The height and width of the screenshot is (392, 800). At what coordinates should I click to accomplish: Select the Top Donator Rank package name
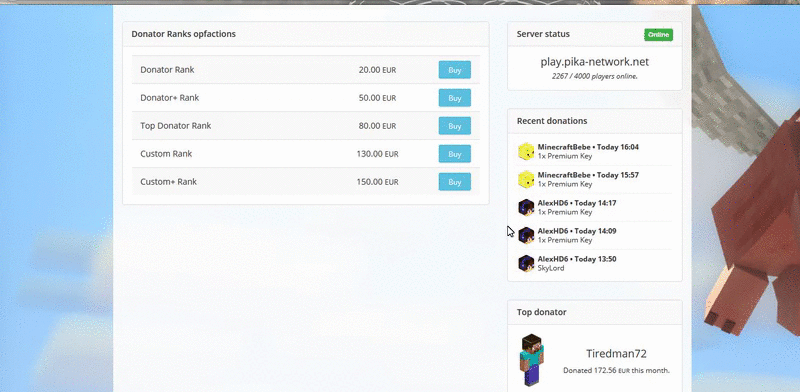tap(176, 126)
